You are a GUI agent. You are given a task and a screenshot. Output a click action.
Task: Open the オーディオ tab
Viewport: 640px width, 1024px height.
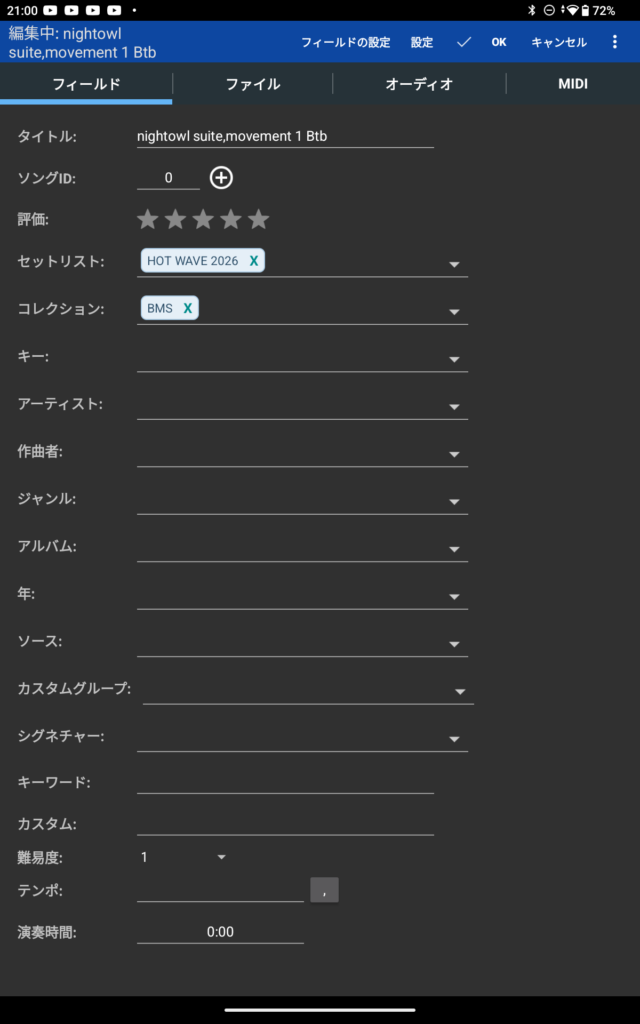(419, 84)
